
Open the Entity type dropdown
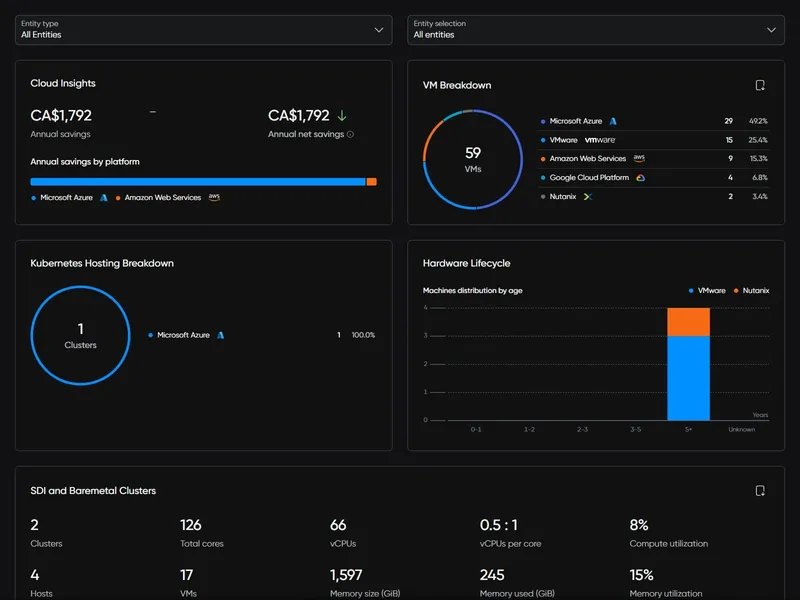[x=204, y=30]
